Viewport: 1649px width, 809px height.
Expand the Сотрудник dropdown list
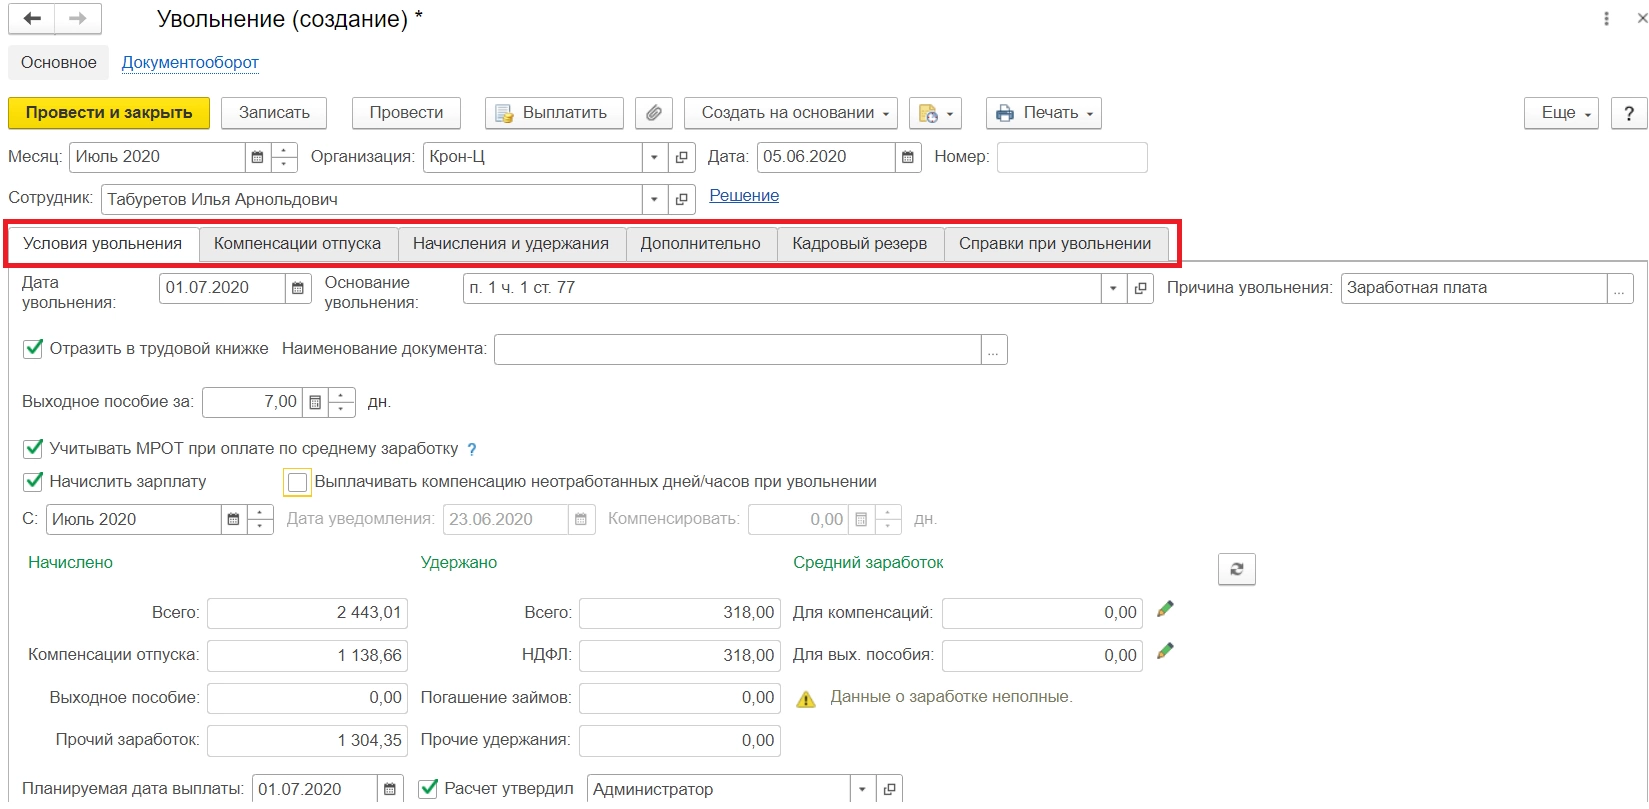(655, 199)
